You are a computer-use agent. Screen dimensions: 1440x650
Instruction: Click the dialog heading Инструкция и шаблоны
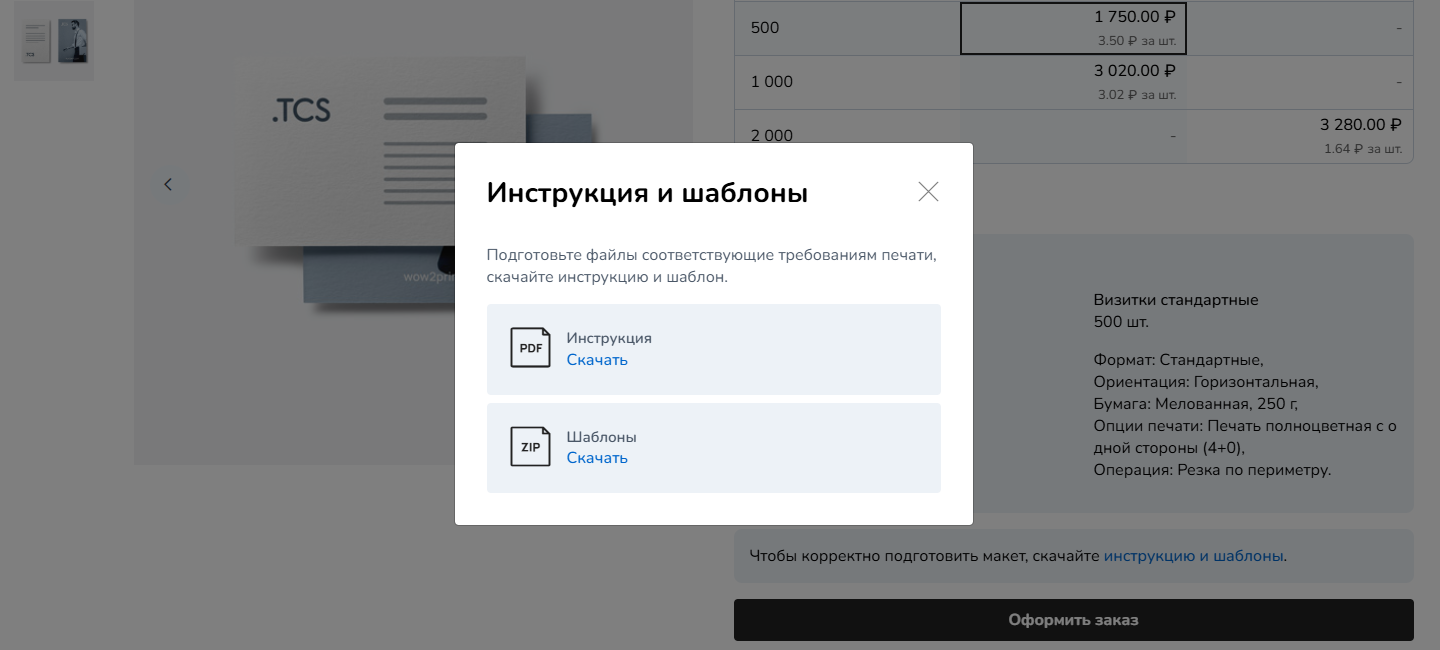[647, 193]
